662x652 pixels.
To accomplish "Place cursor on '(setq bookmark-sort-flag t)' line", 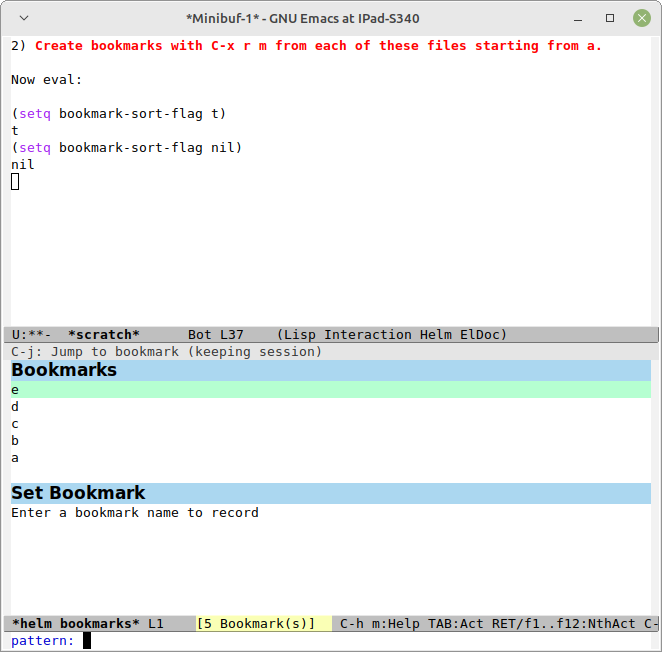I will tap(119, 114).
